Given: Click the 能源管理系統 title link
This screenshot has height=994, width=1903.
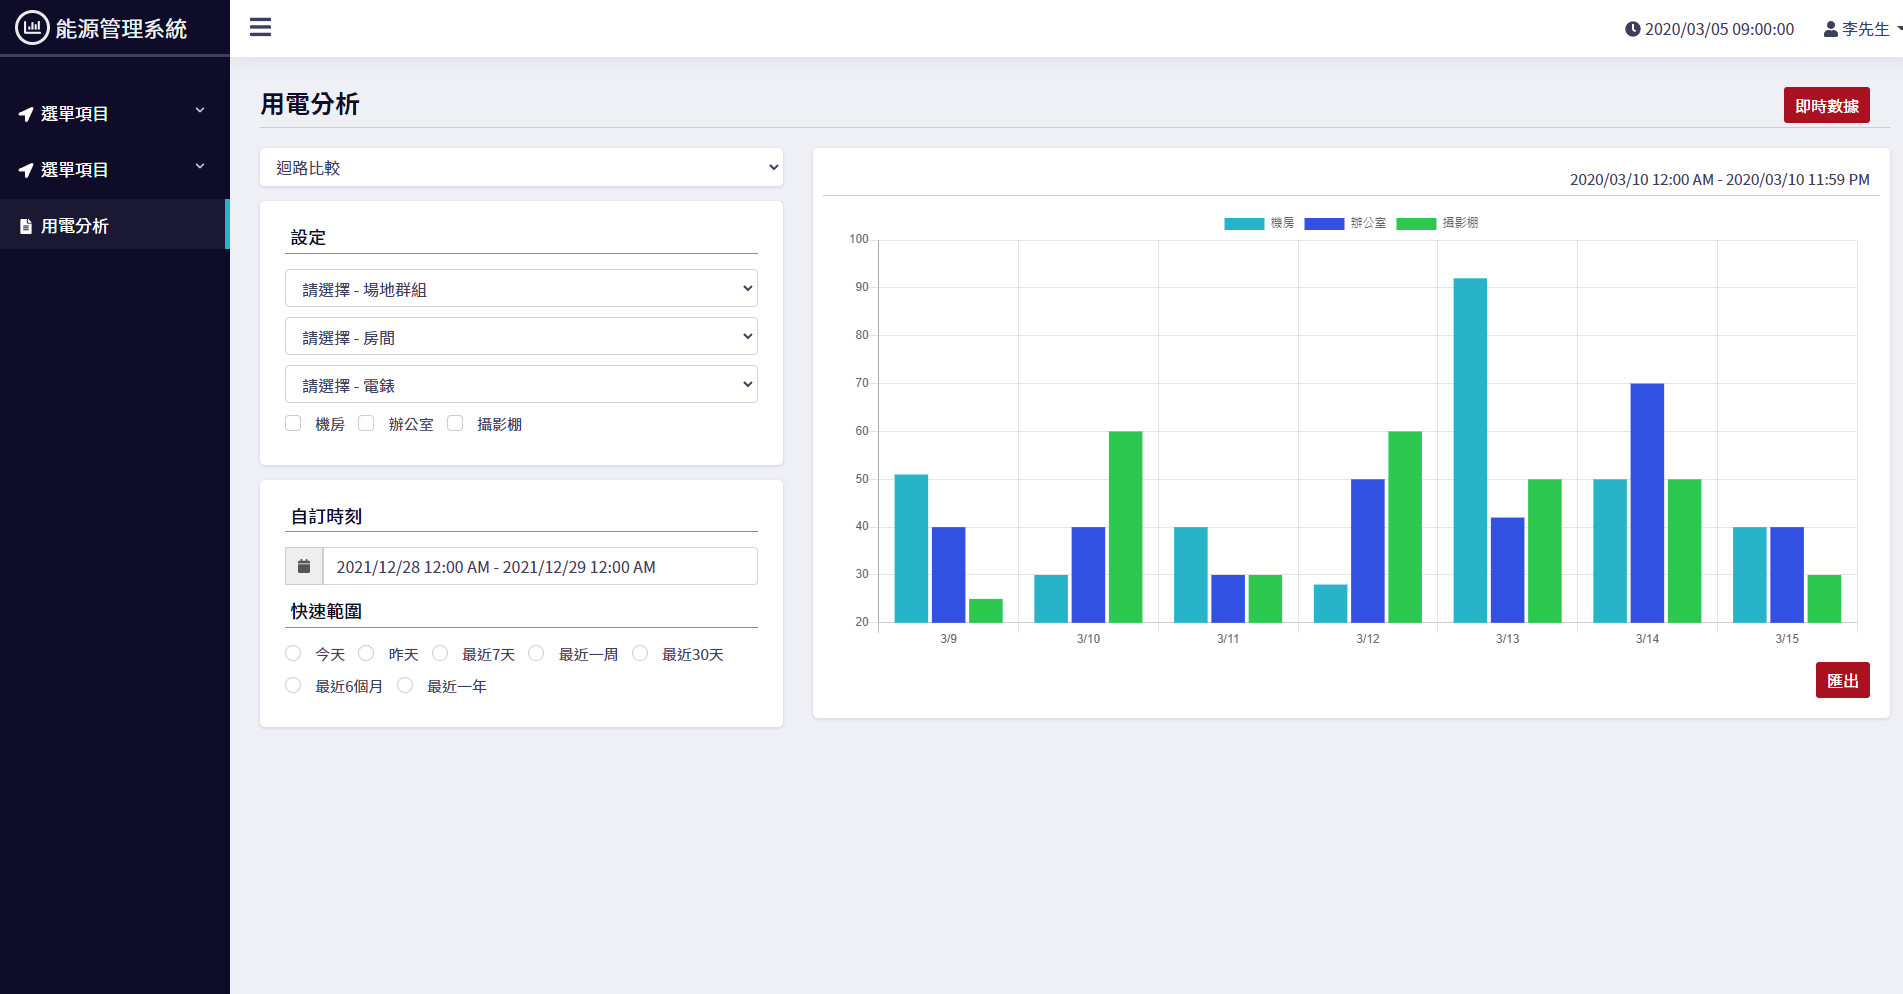Looking at the screenshot, I should 121,29.
